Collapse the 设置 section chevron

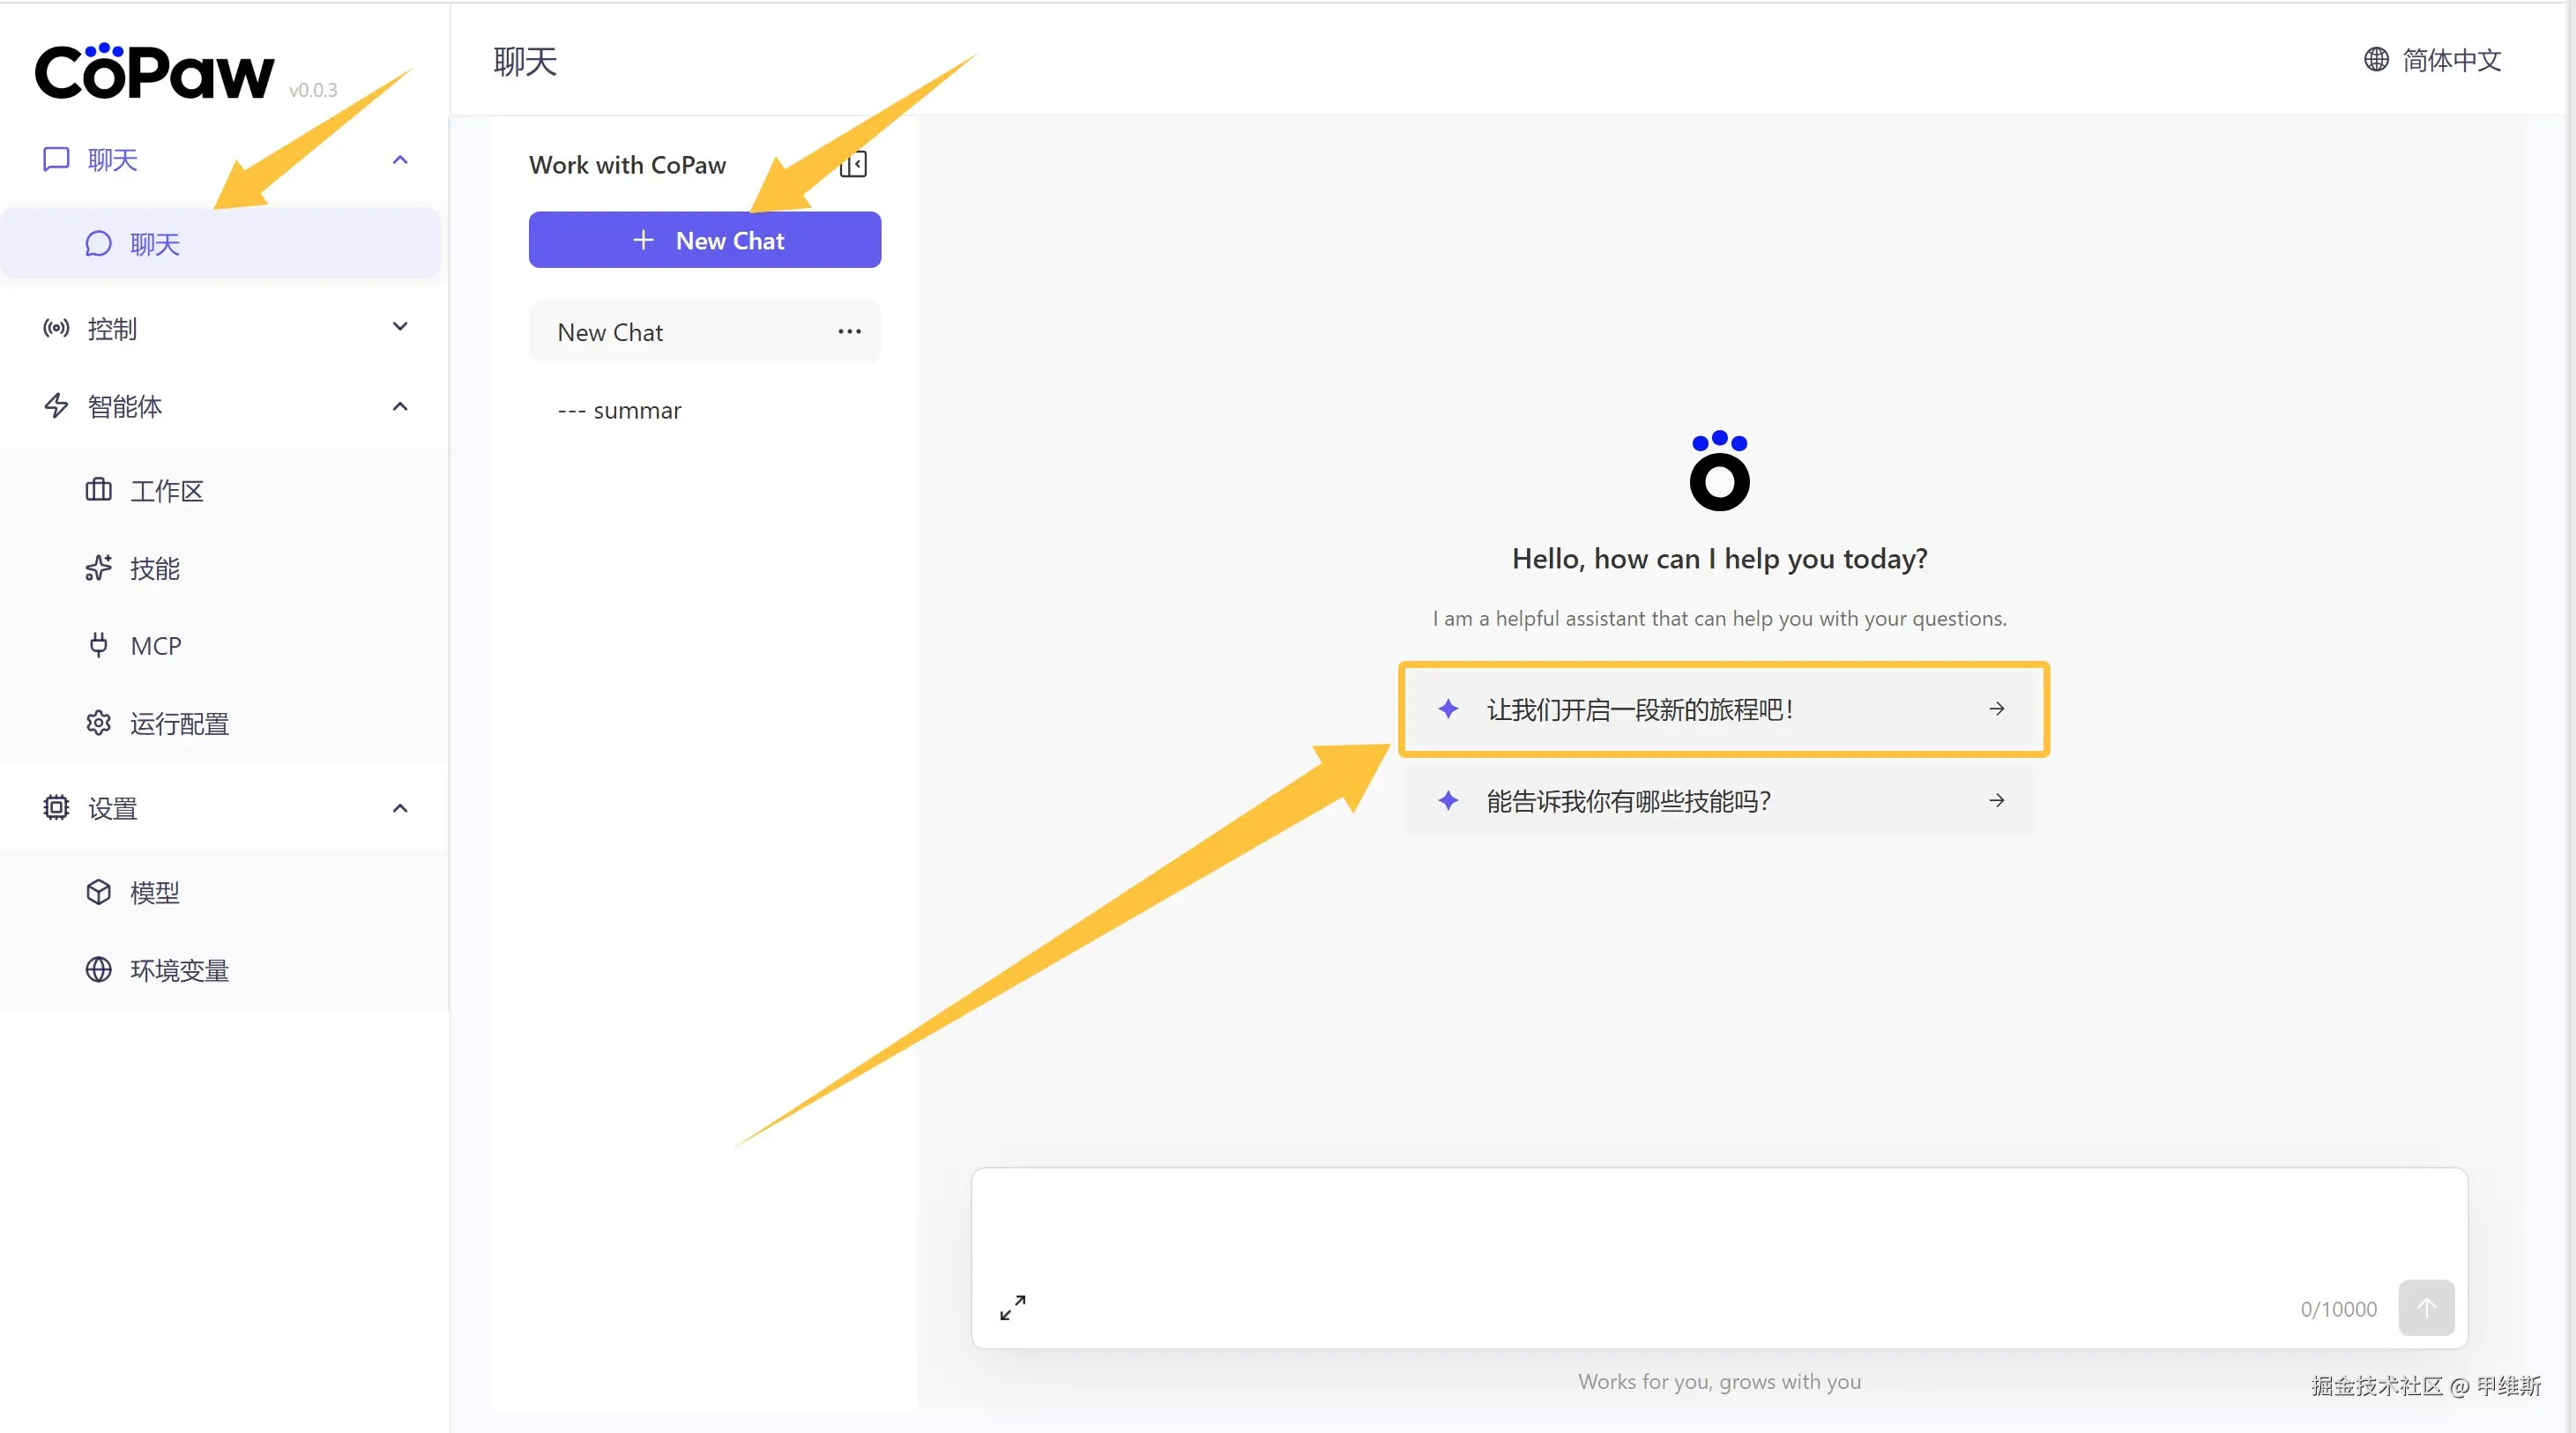400,808
